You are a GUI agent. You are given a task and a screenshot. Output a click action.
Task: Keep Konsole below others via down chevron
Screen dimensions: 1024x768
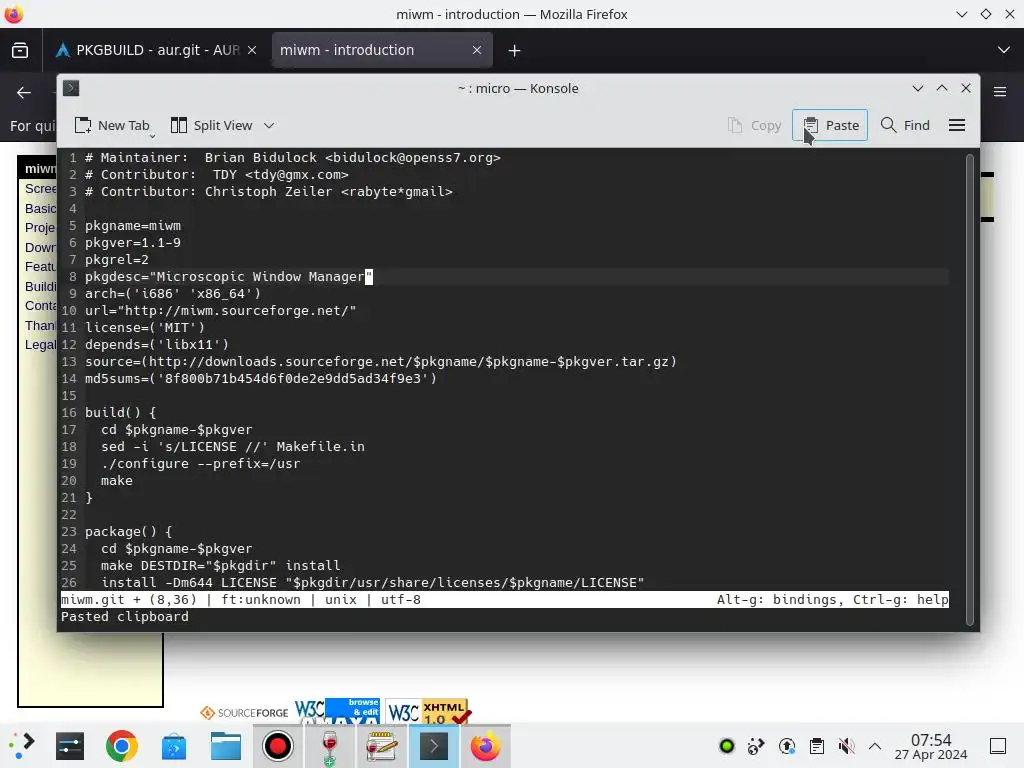coord(918,88)
